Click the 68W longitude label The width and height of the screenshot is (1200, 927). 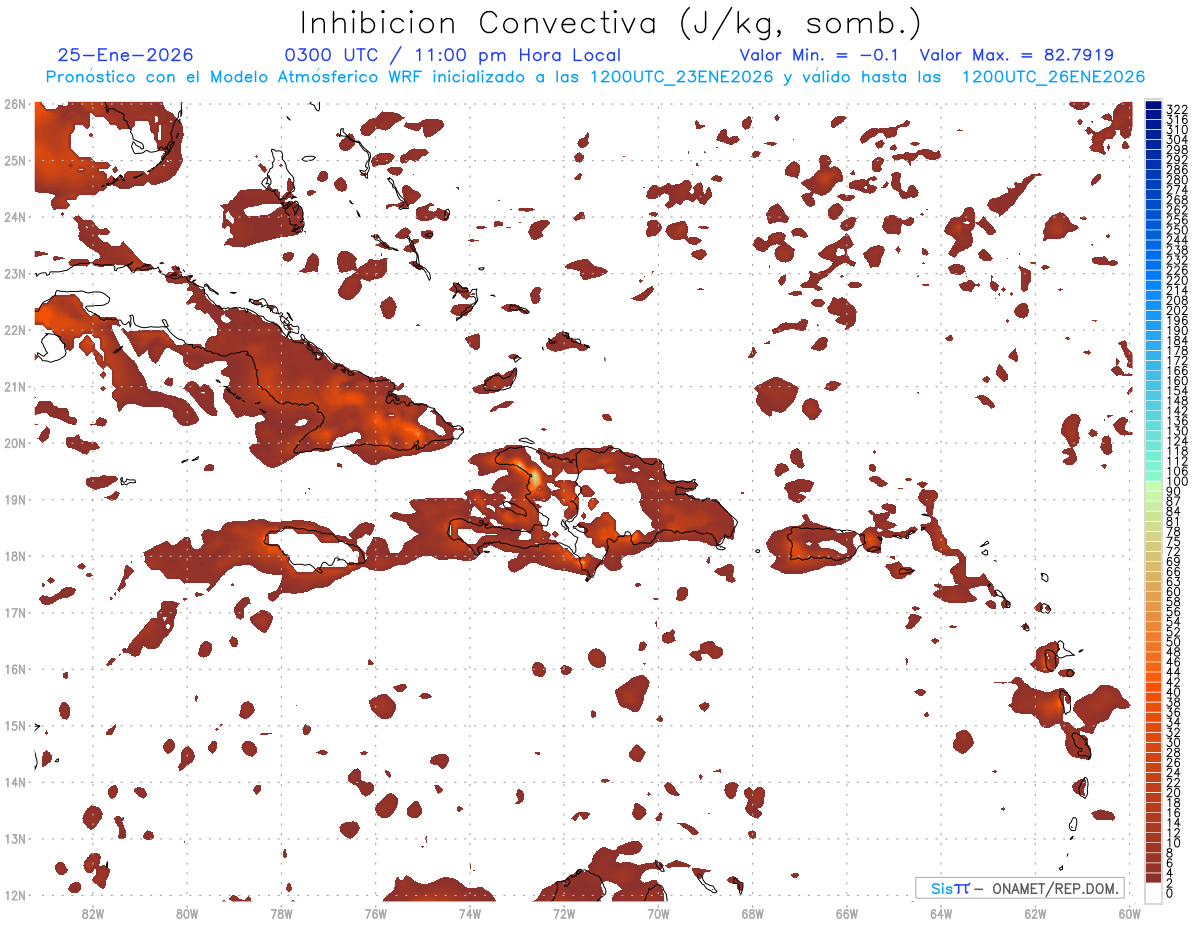tap(753, 914)
